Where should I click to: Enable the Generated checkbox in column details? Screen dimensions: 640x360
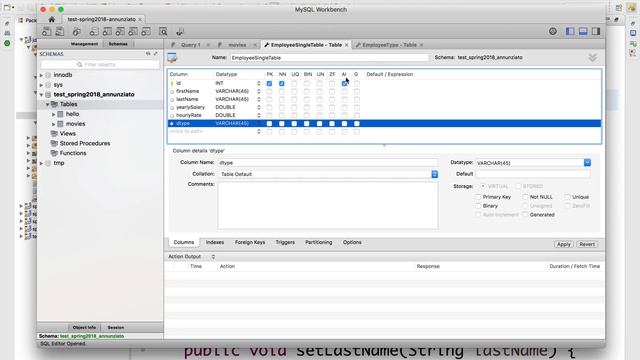[525, 214]
